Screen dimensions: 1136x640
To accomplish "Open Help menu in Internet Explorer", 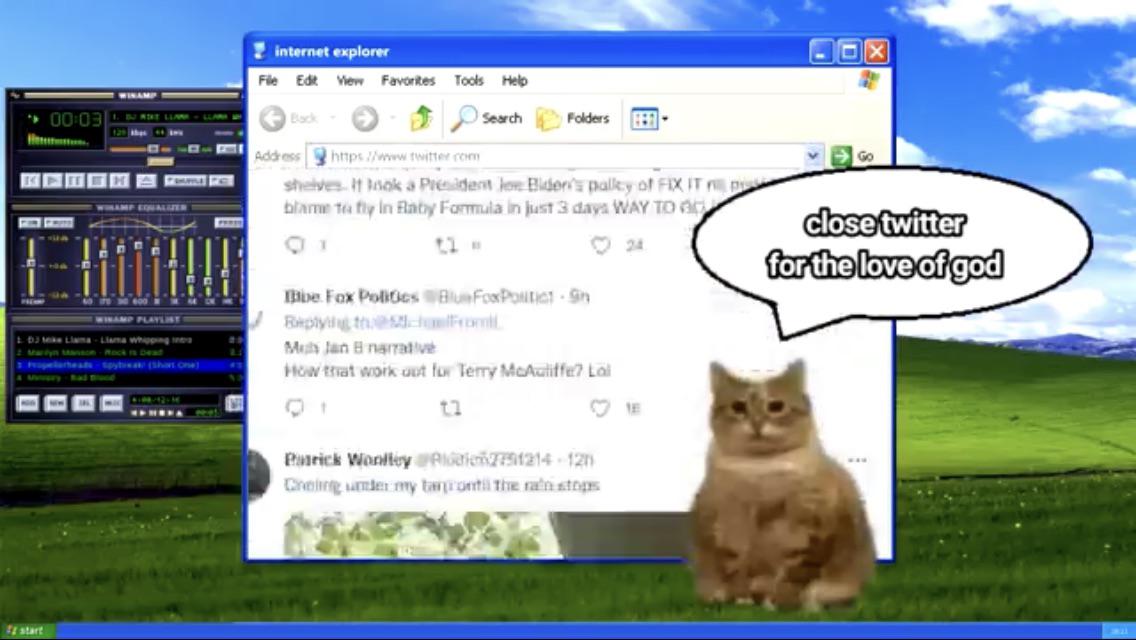I will 514,80.
